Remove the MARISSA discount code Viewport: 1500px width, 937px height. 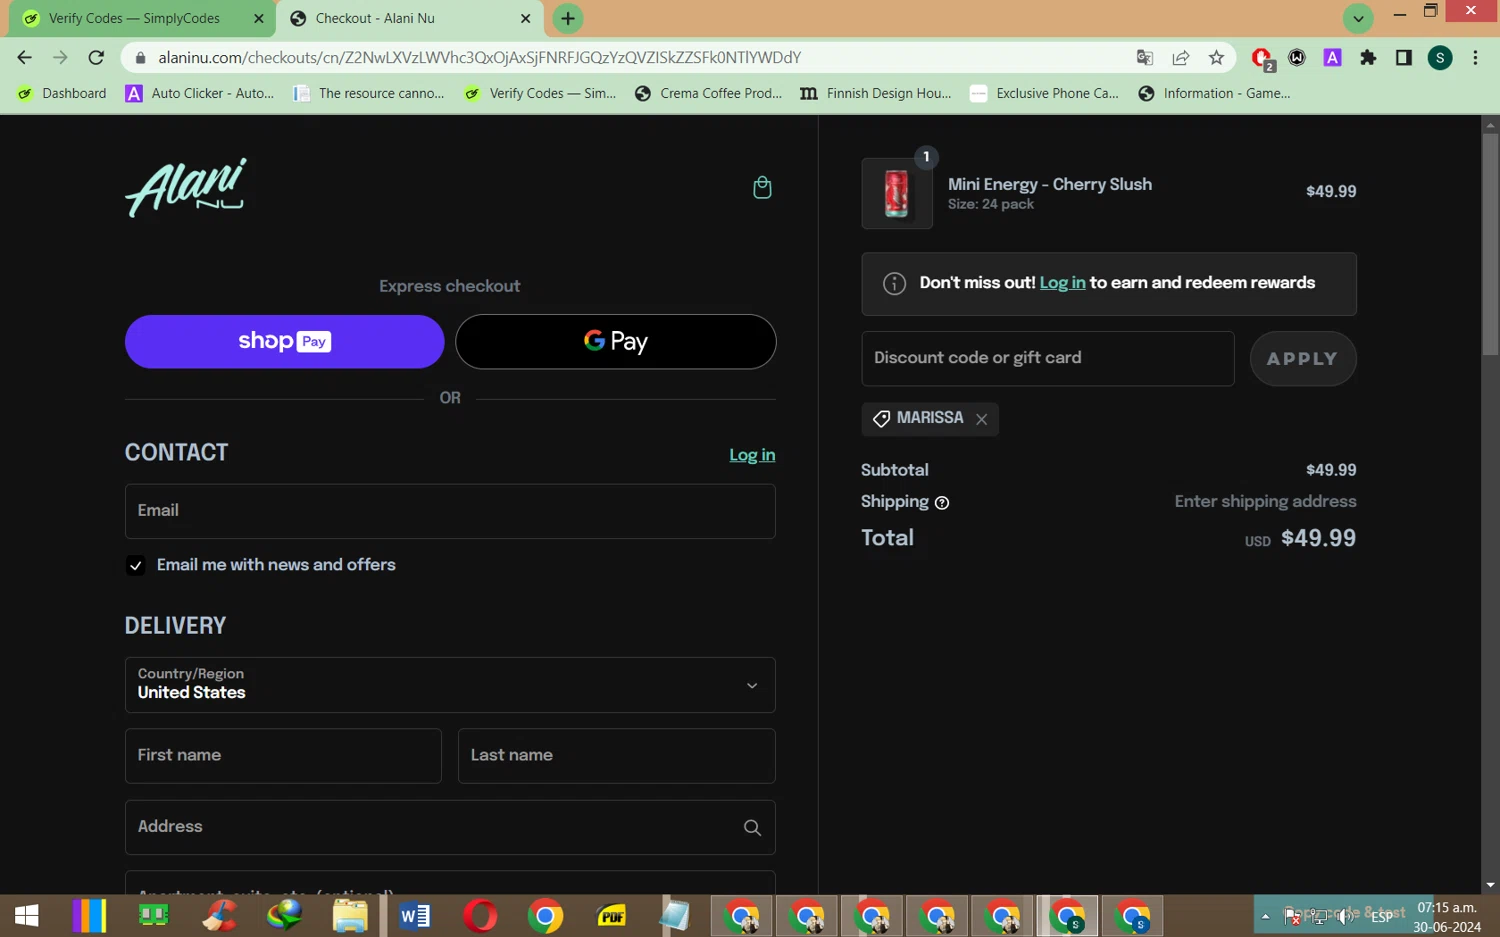pos(982,419)
